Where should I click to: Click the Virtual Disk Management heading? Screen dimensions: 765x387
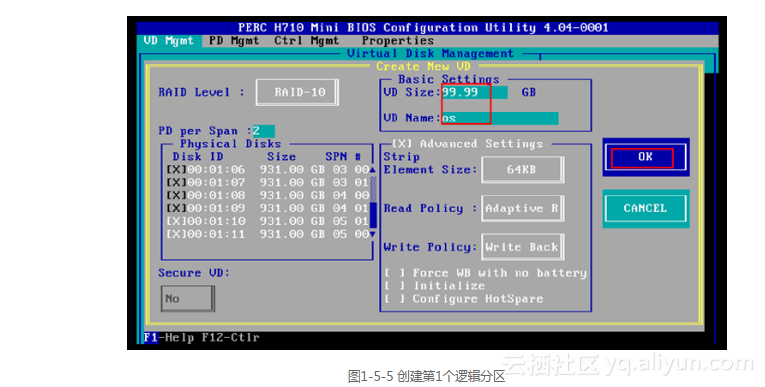pos(430,54)
